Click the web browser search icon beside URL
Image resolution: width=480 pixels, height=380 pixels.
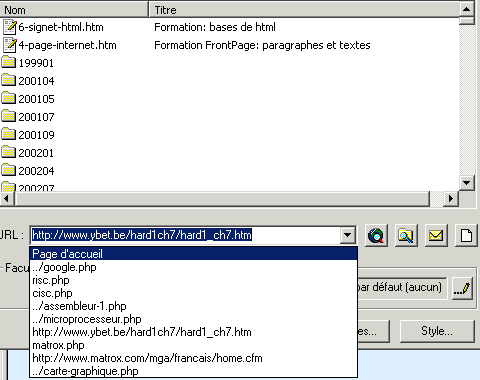[x=376, y=236]
